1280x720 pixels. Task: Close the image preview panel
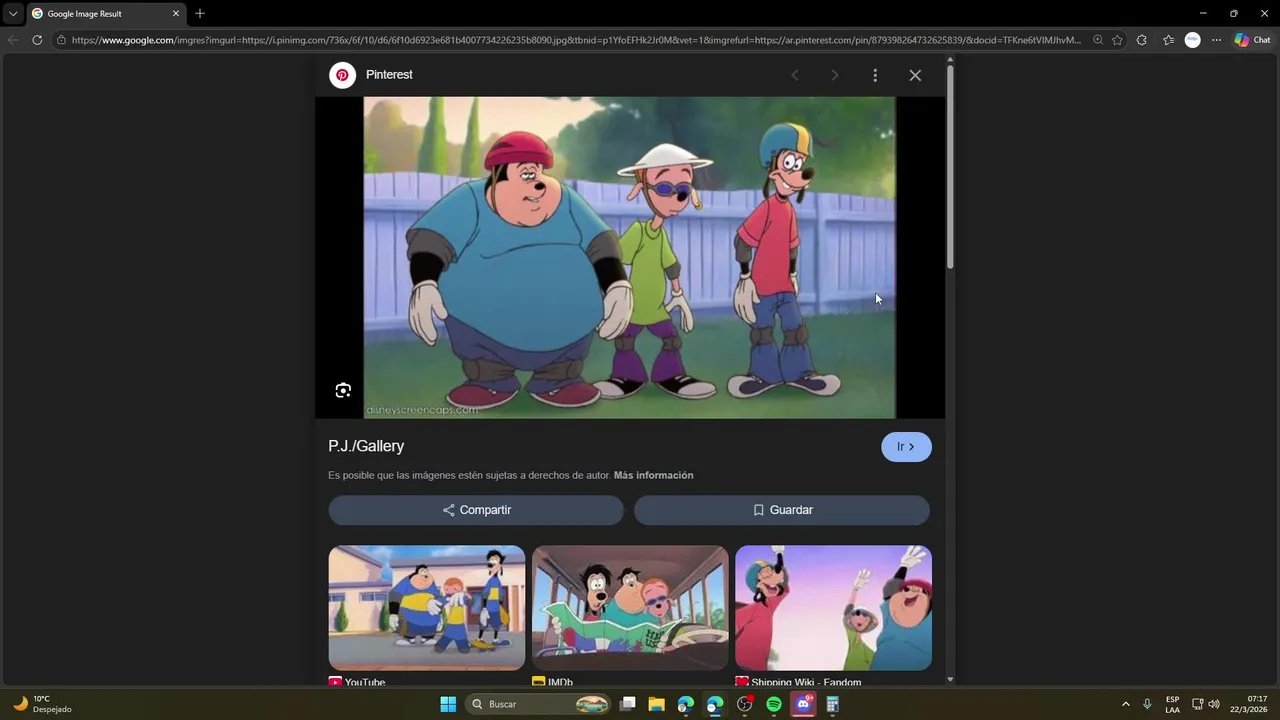(915, 75)
